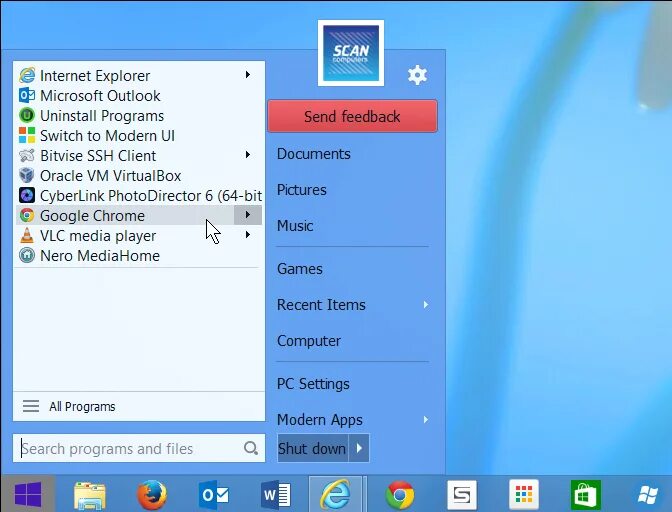Click the Nero MediaHome icon
672x512 pixels.
click(27, 255)
